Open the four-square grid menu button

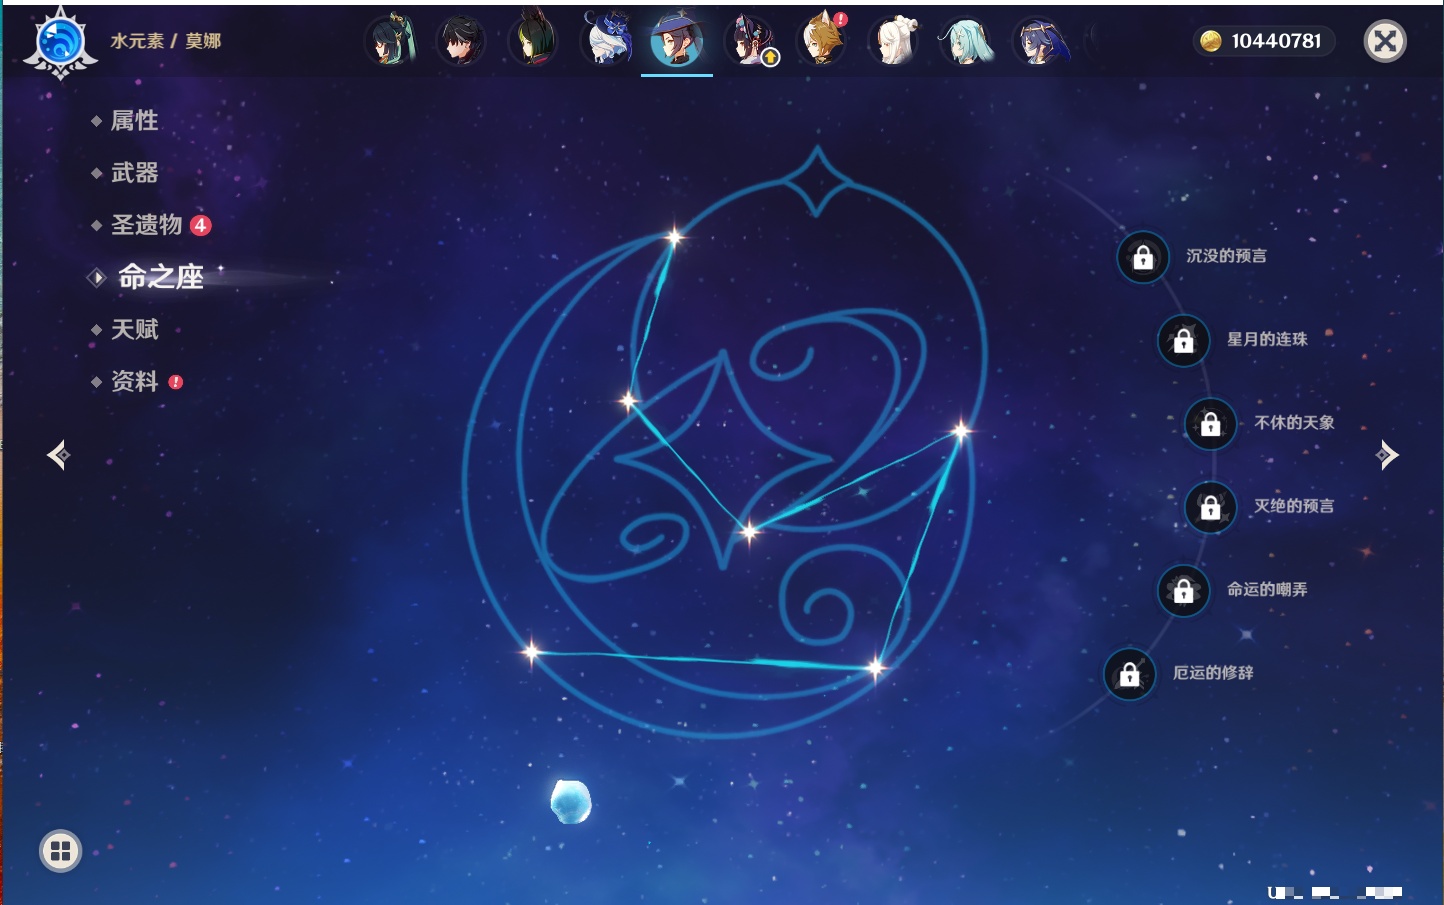pos(60,851)
